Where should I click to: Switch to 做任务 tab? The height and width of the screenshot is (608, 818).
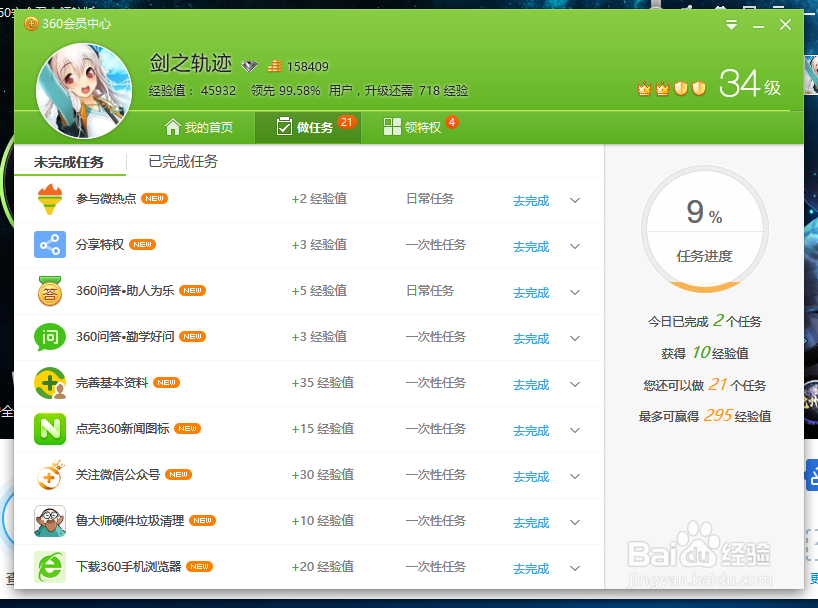pyautogui.click(x=308, y=127)
